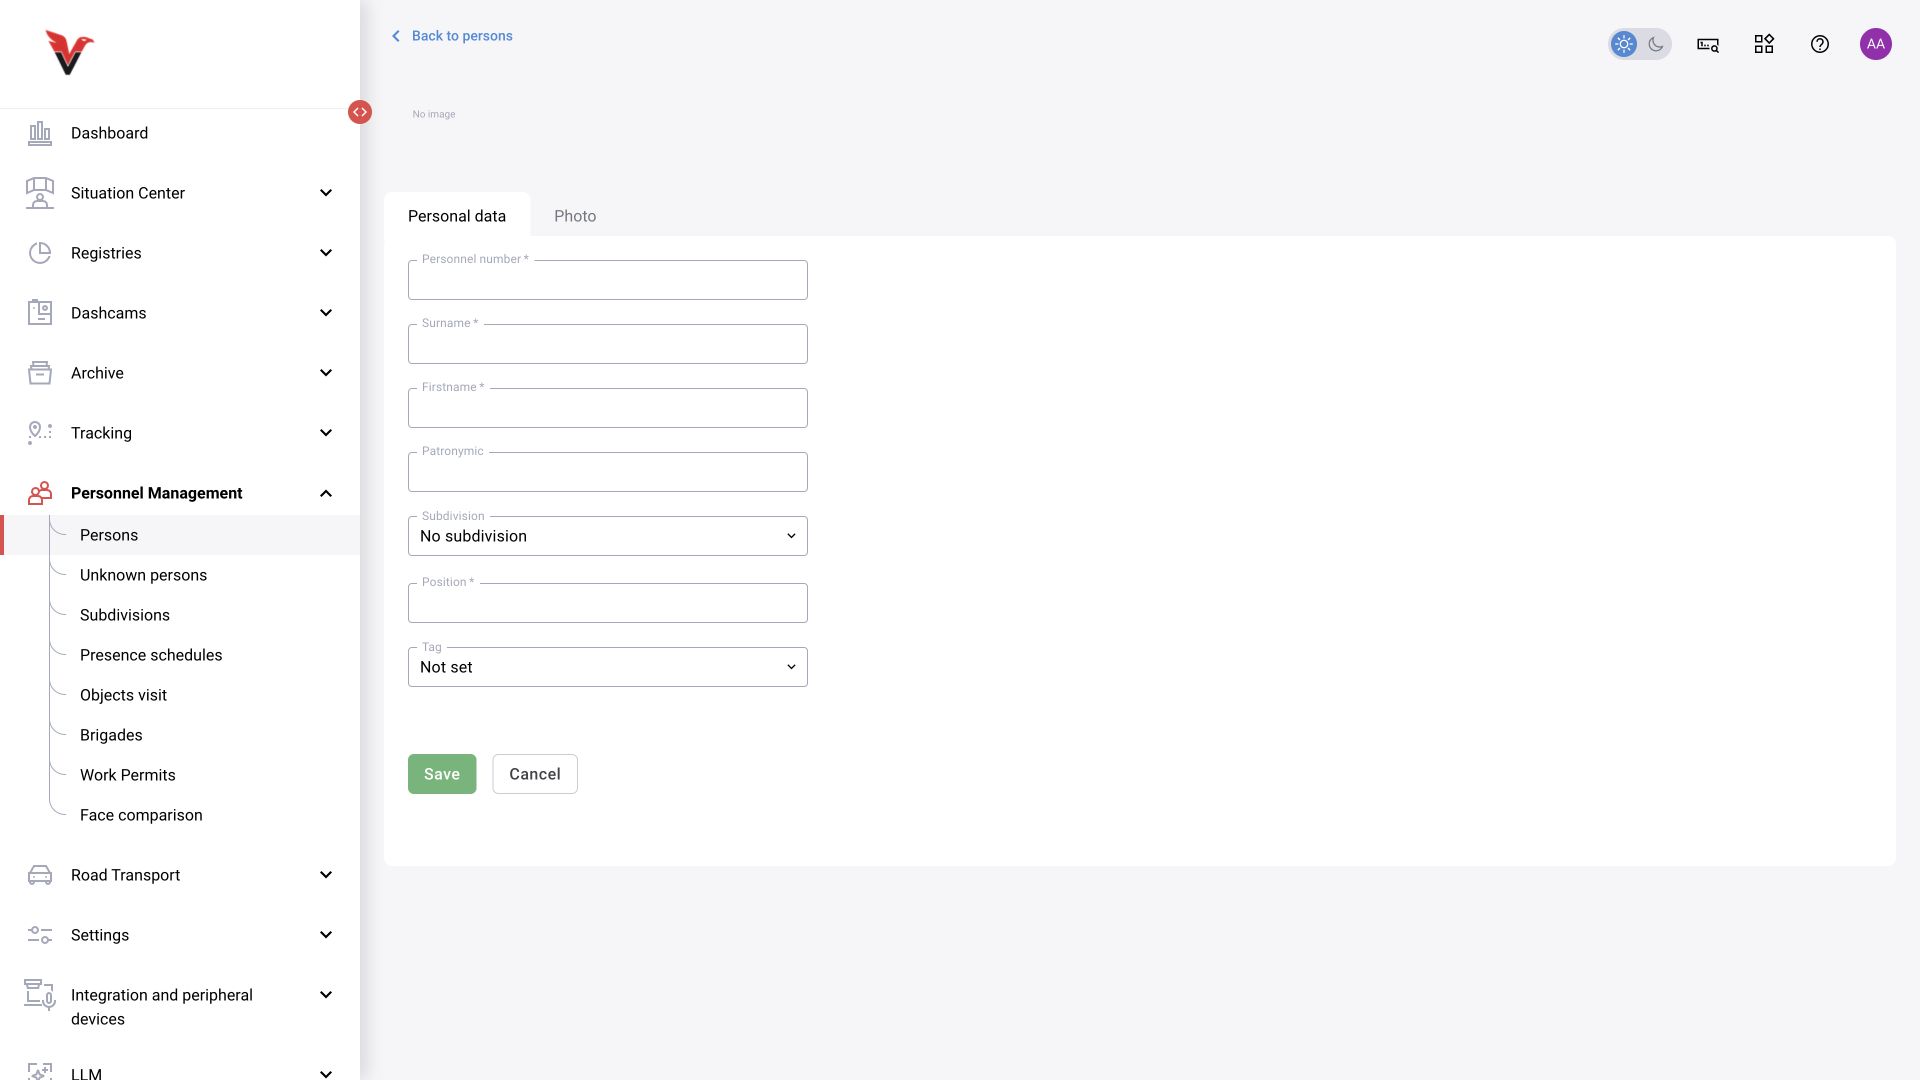
Task: Open Subdivisions menu item
Action: pos(125,615)
